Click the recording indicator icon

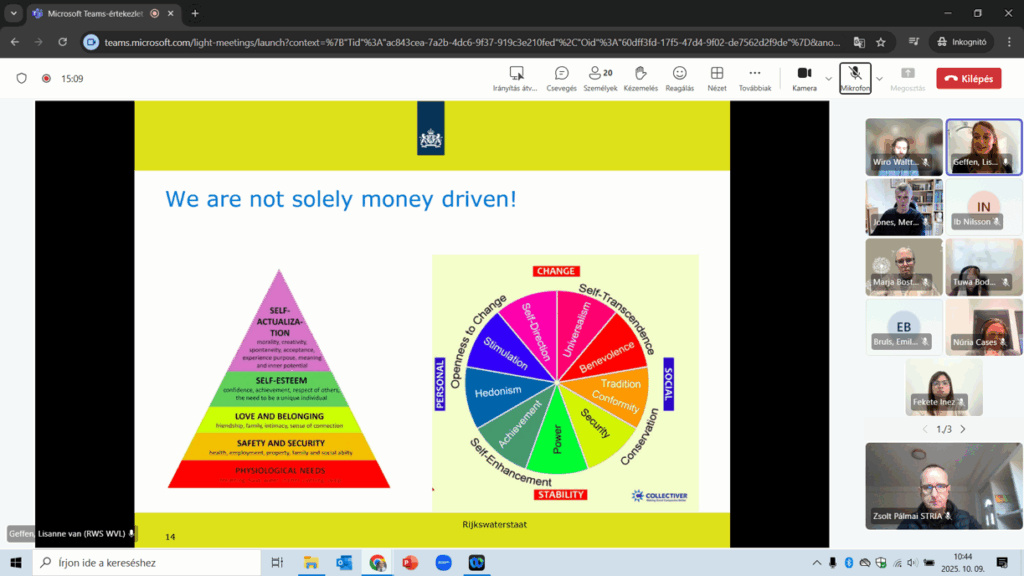click(x=46, y=78)
